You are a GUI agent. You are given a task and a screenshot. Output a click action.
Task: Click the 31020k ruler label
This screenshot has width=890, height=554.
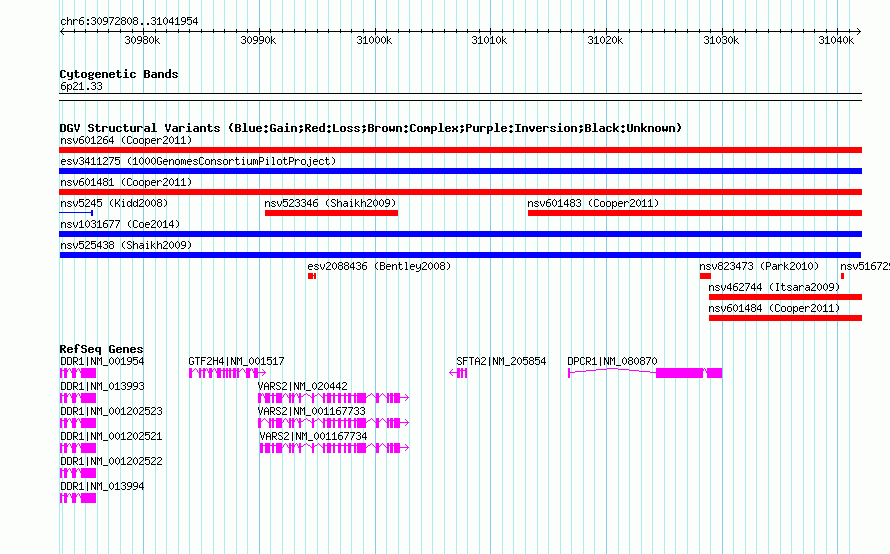(x=605, y=40)
